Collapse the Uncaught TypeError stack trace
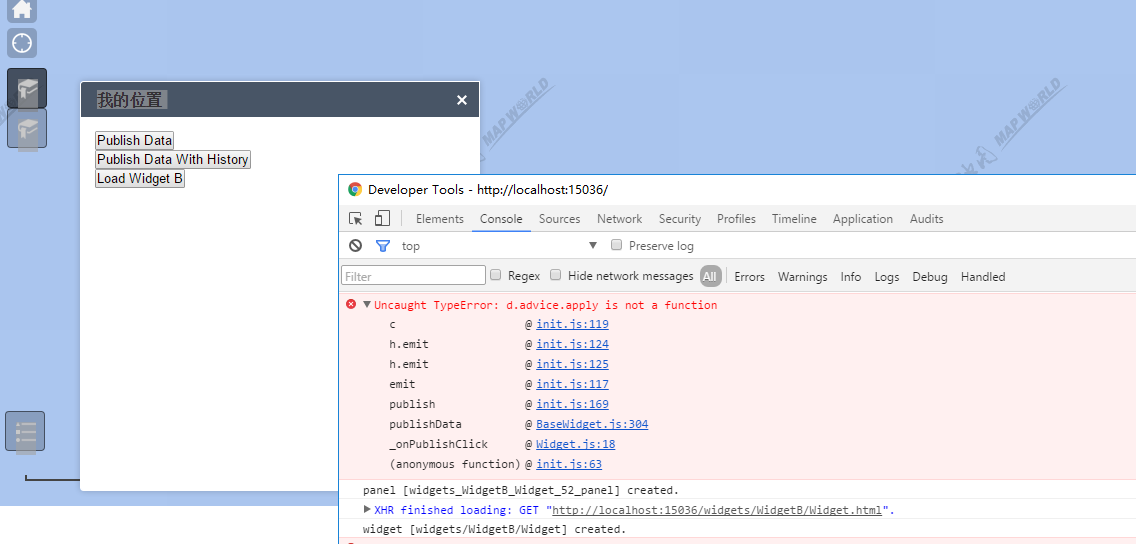The height and width of the screenshot is (544, 1136). pos(367,305)
